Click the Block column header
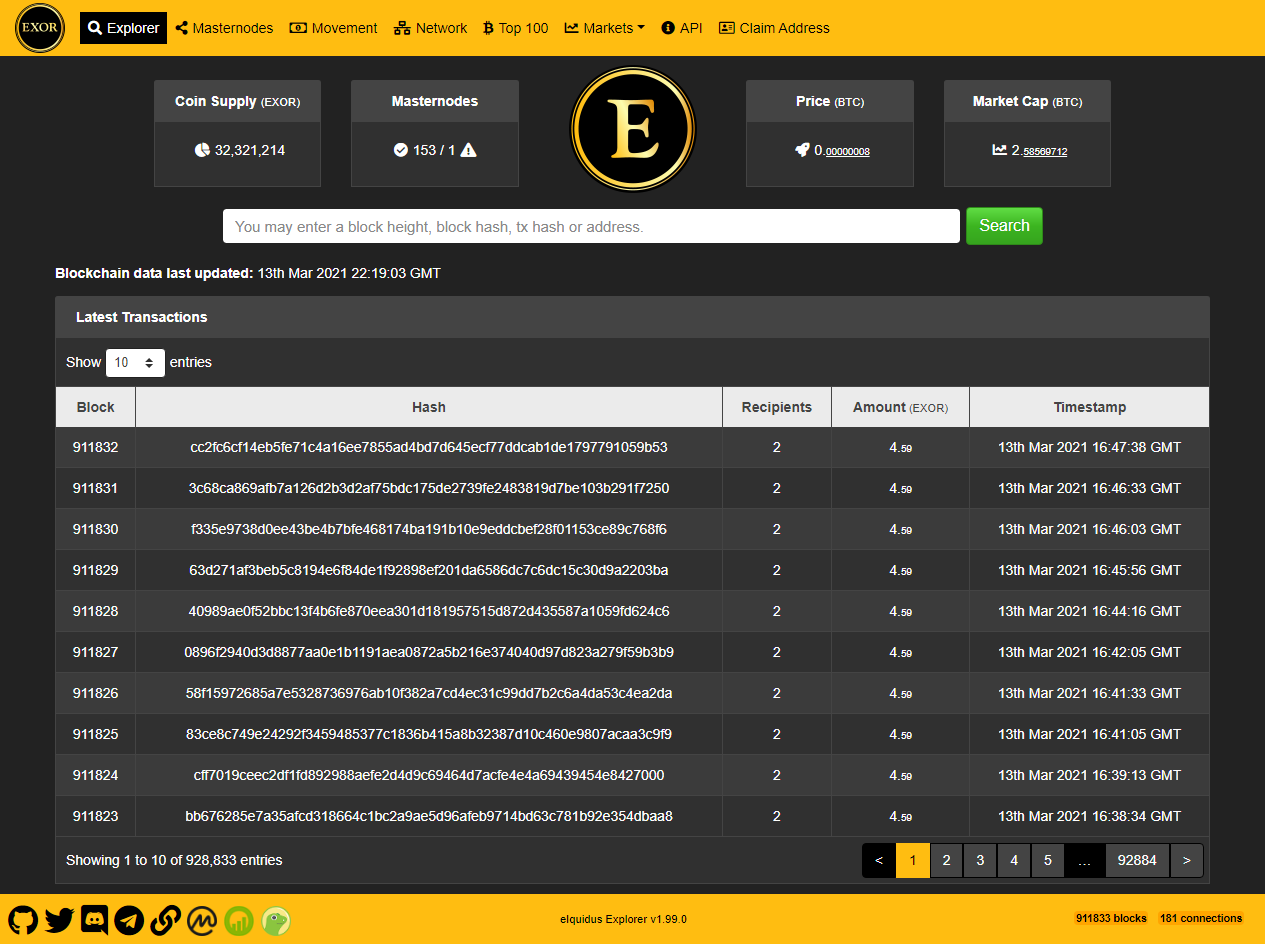This screenshot has width=1265, height=944. (x=95, y=407)
